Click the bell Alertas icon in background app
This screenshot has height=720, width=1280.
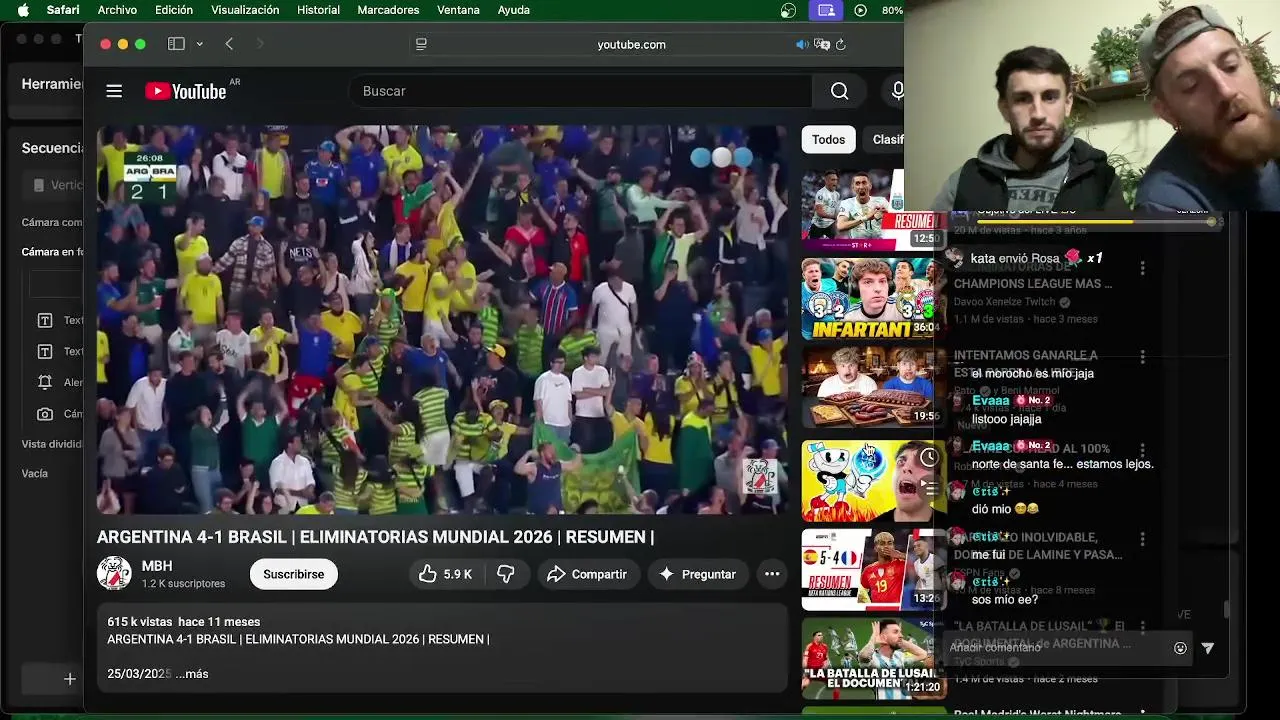point(45,382)
